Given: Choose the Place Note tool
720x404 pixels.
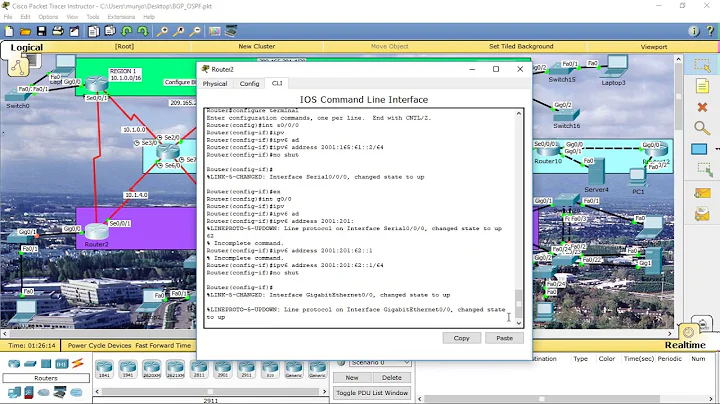Looking at the screenshot, I should (702, 86).
